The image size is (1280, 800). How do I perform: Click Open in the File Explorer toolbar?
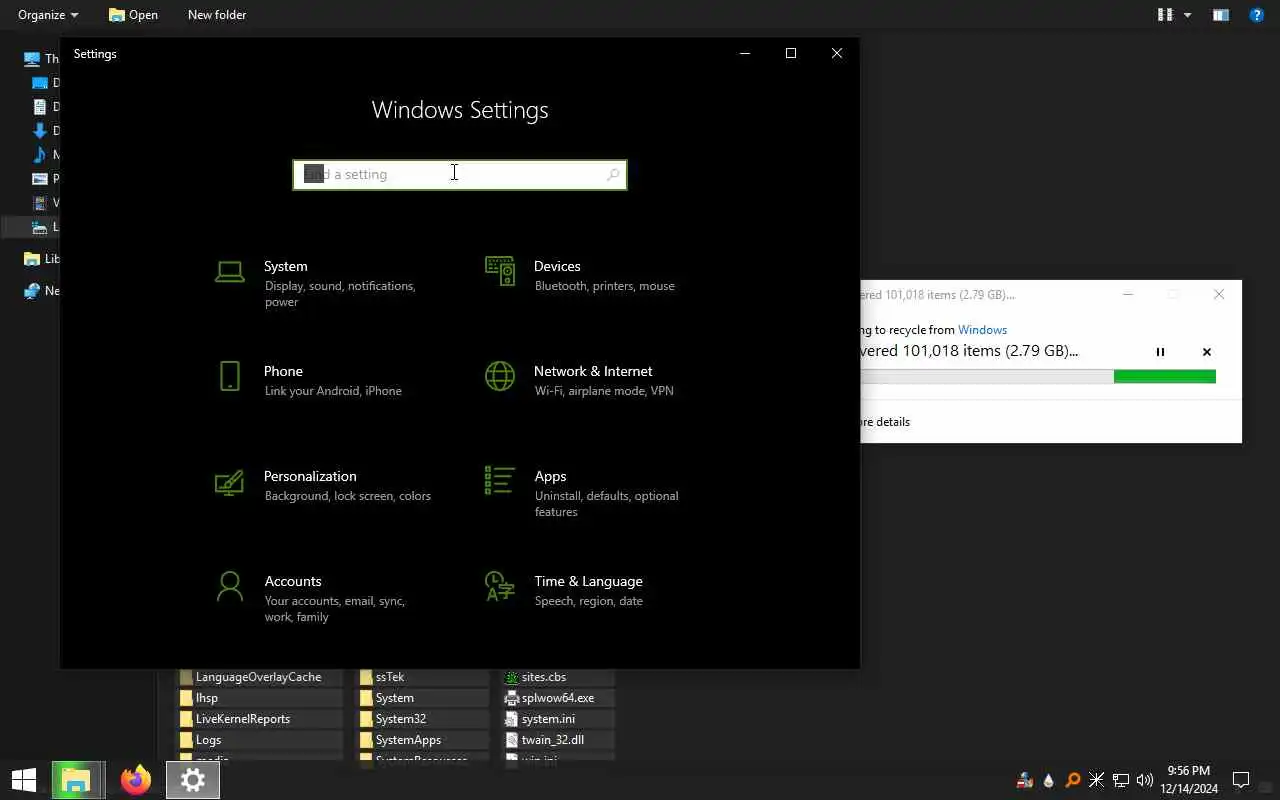(x=133, y=15)
